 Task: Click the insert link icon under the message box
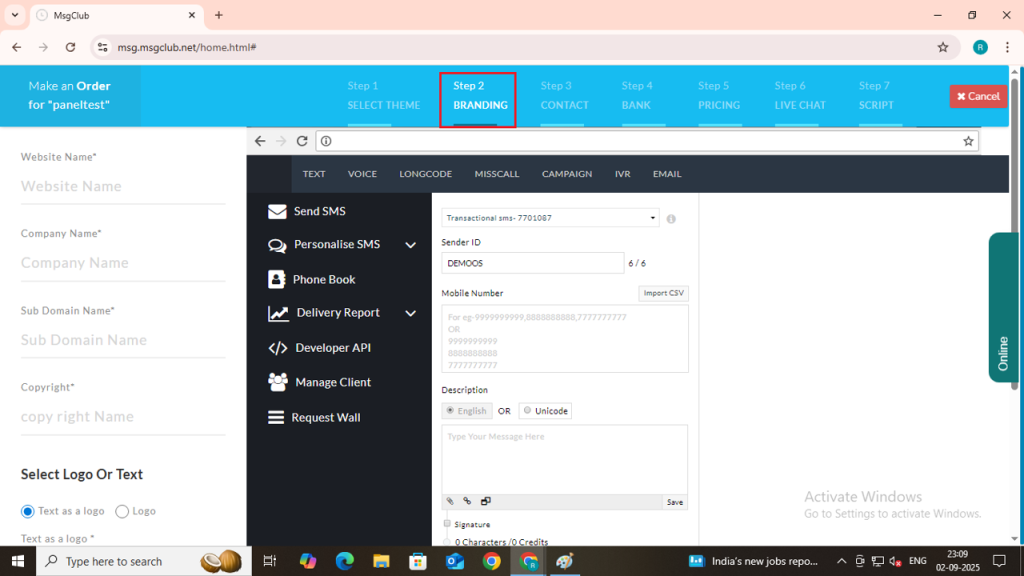467,502
